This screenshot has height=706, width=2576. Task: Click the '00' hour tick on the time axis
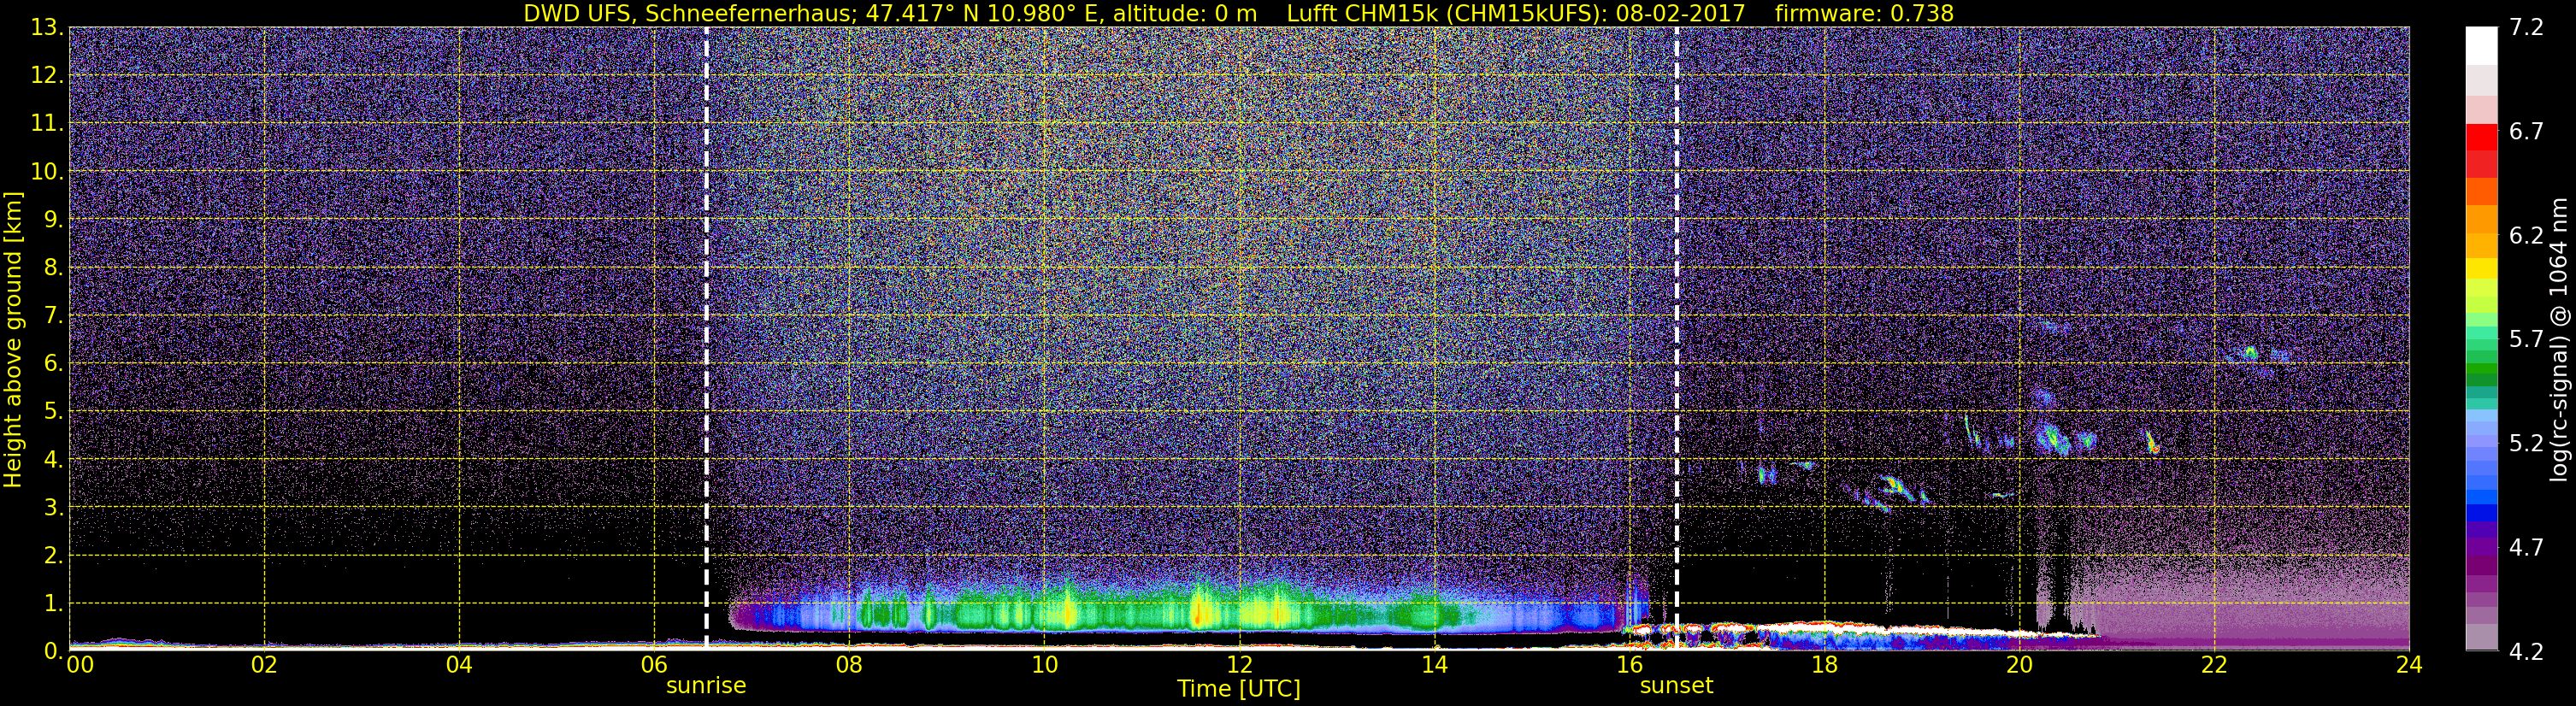pyautogui.click(x=79, y=665)
